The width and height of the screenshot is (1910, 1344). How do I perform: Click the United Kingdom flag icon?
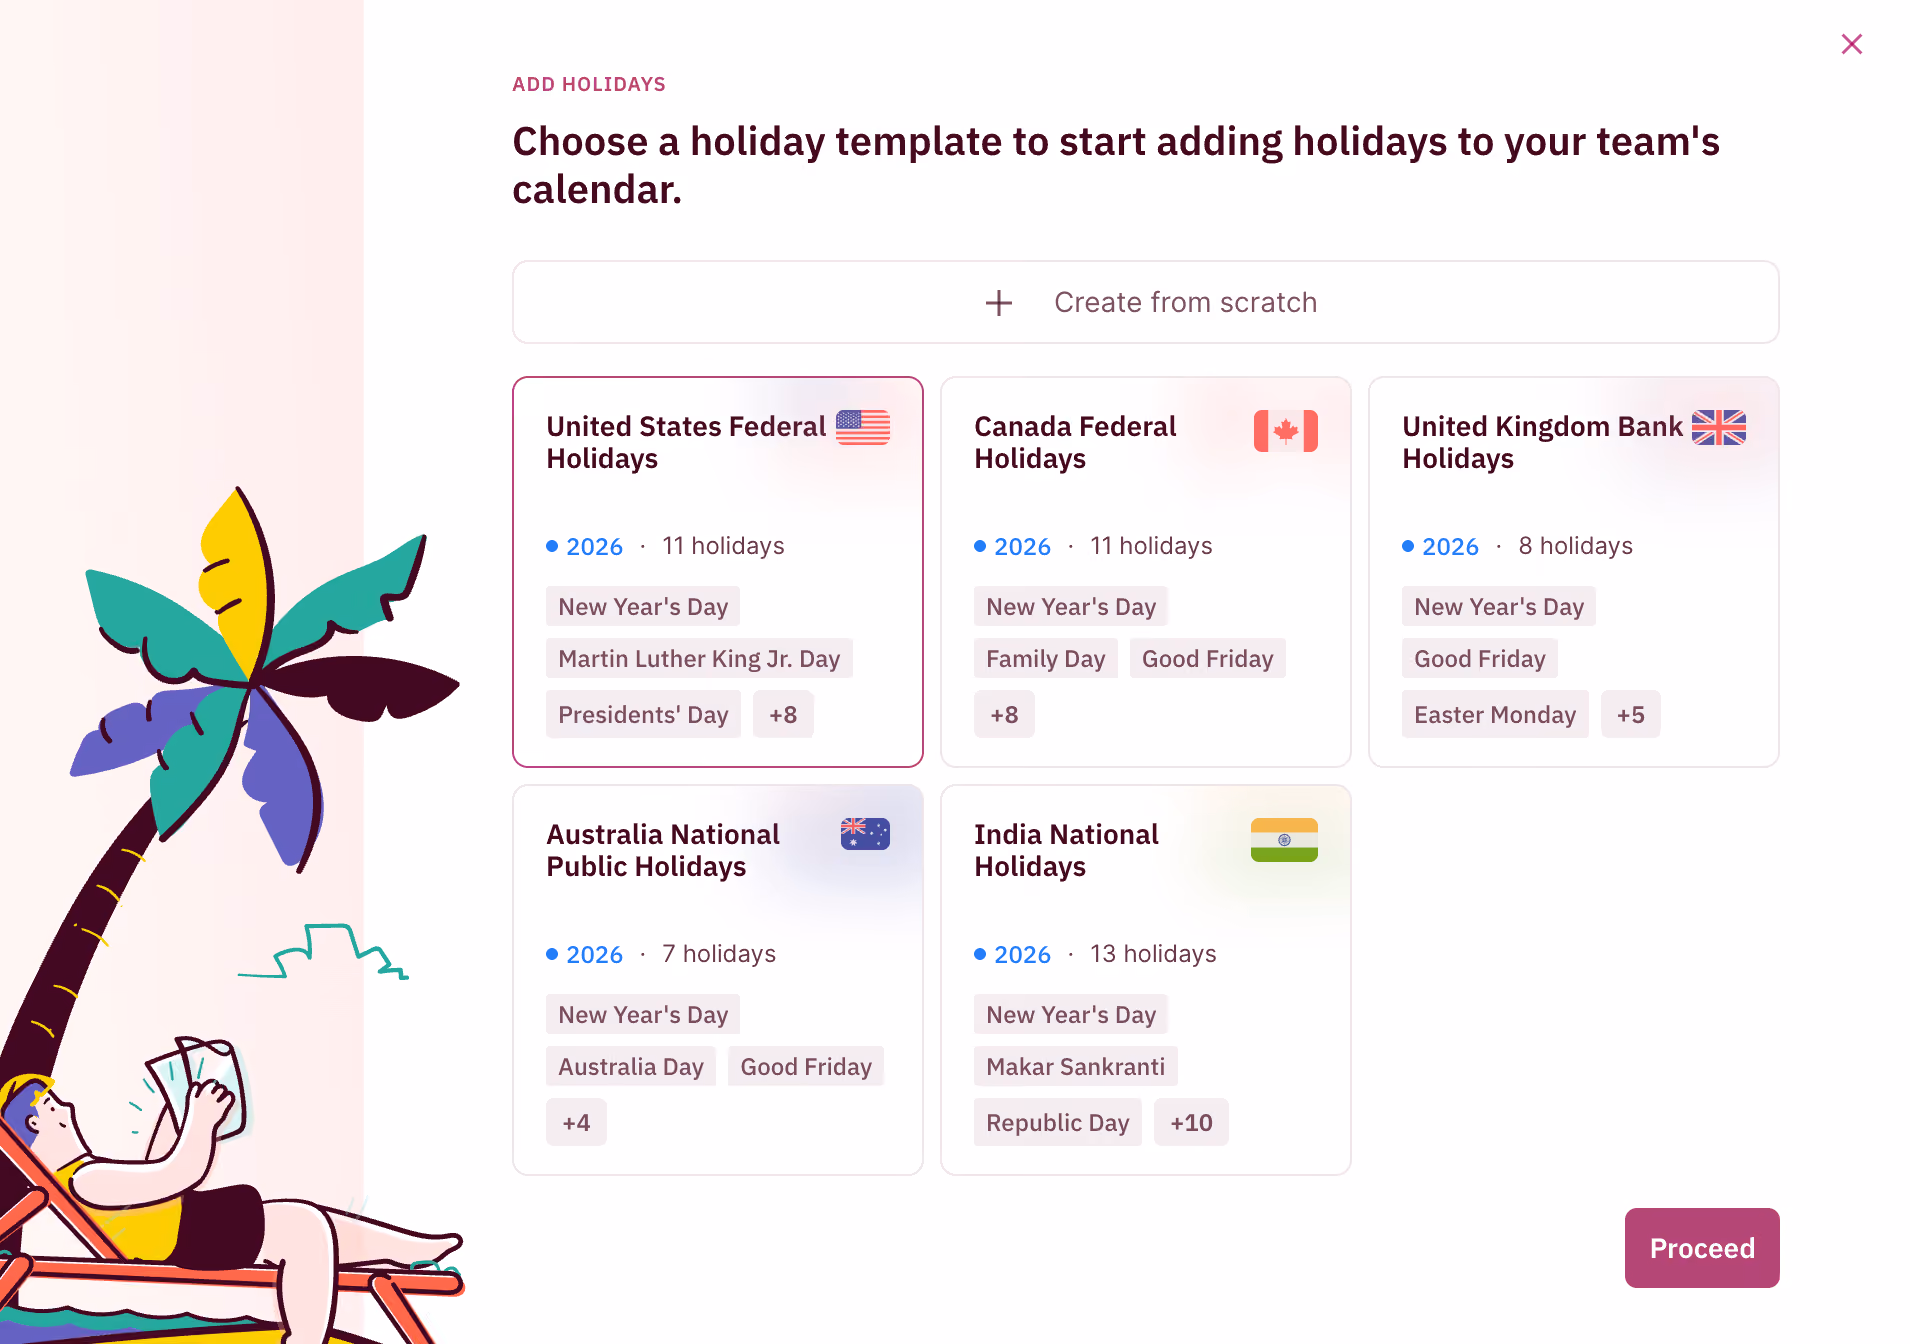click(1718, 428)
